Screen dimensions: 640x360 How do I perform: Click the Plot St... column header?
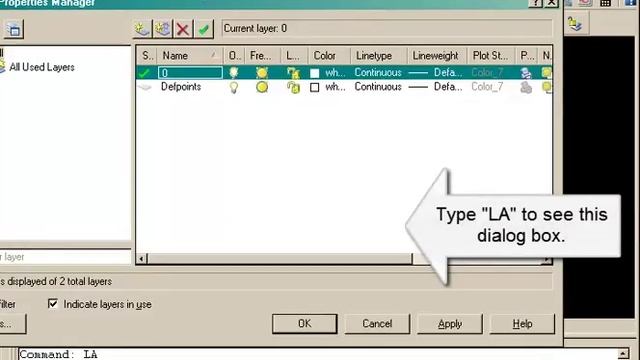(491, 56)
